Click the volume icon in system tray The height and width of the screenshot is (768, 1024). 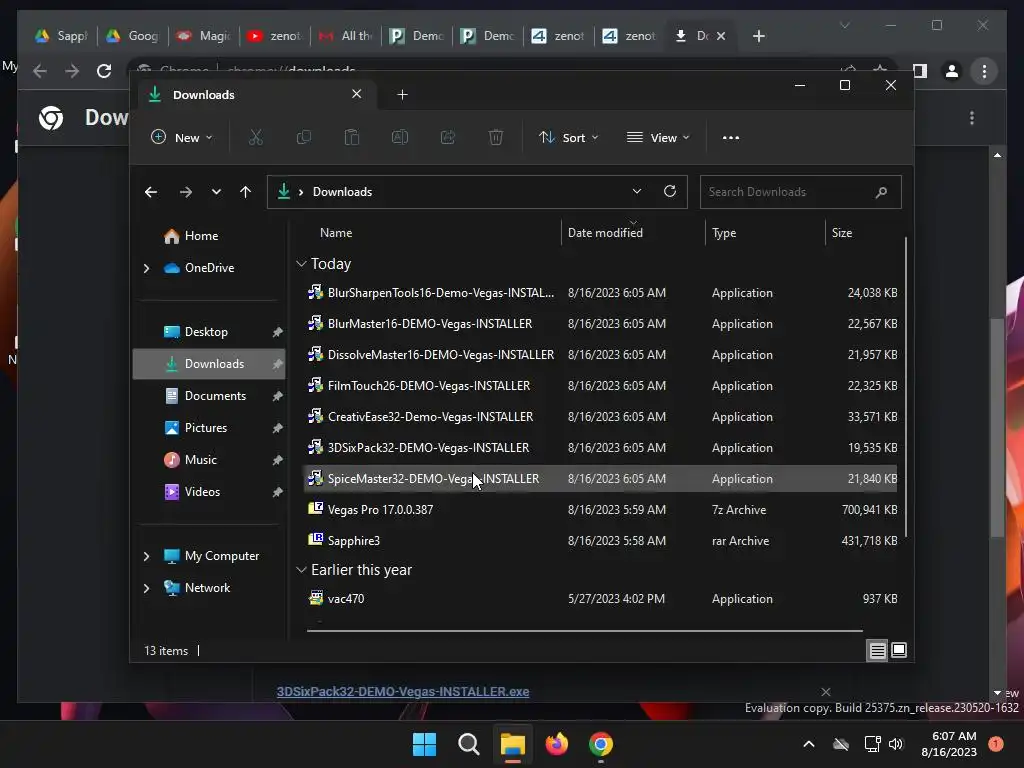[896, 744]
